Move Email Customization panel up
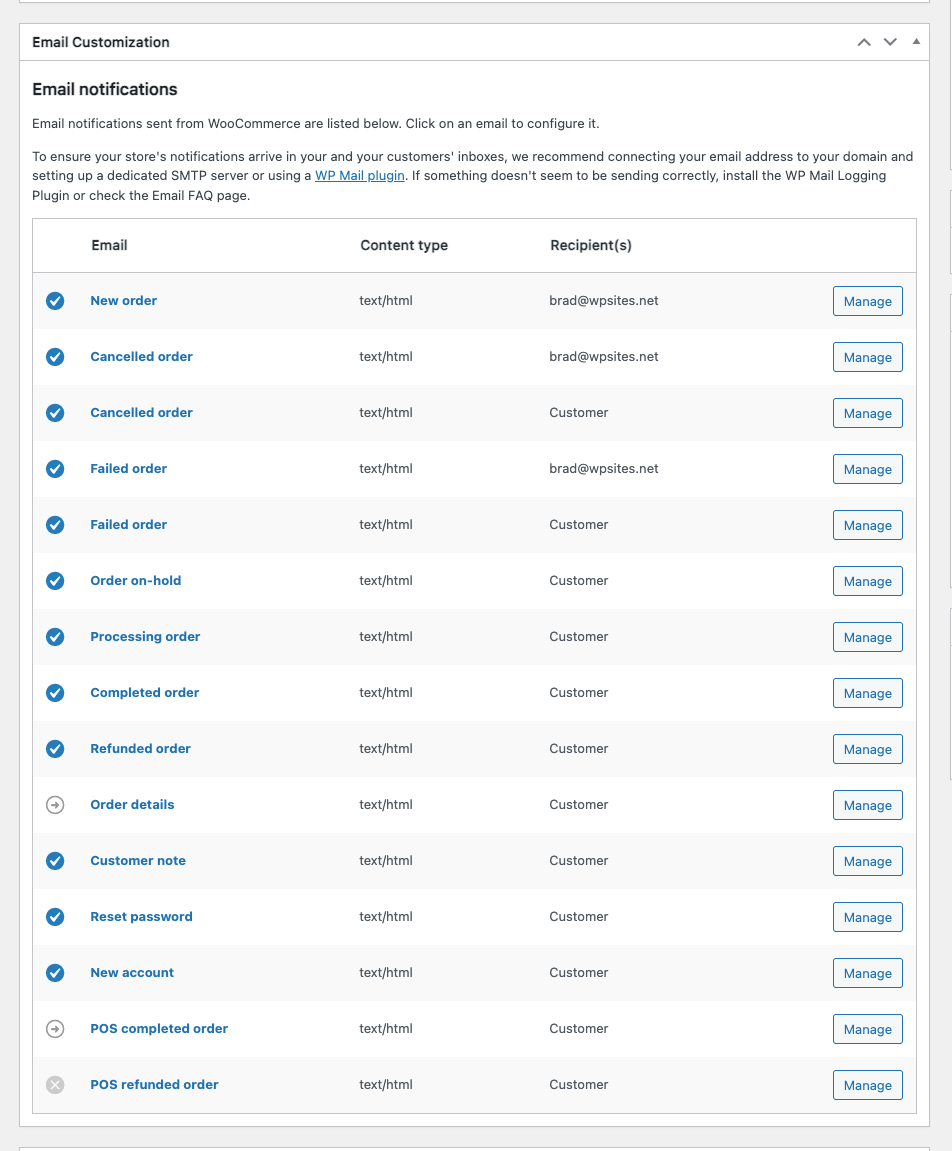The height and width of the screenshot is (1151, 952). point(864,42)
